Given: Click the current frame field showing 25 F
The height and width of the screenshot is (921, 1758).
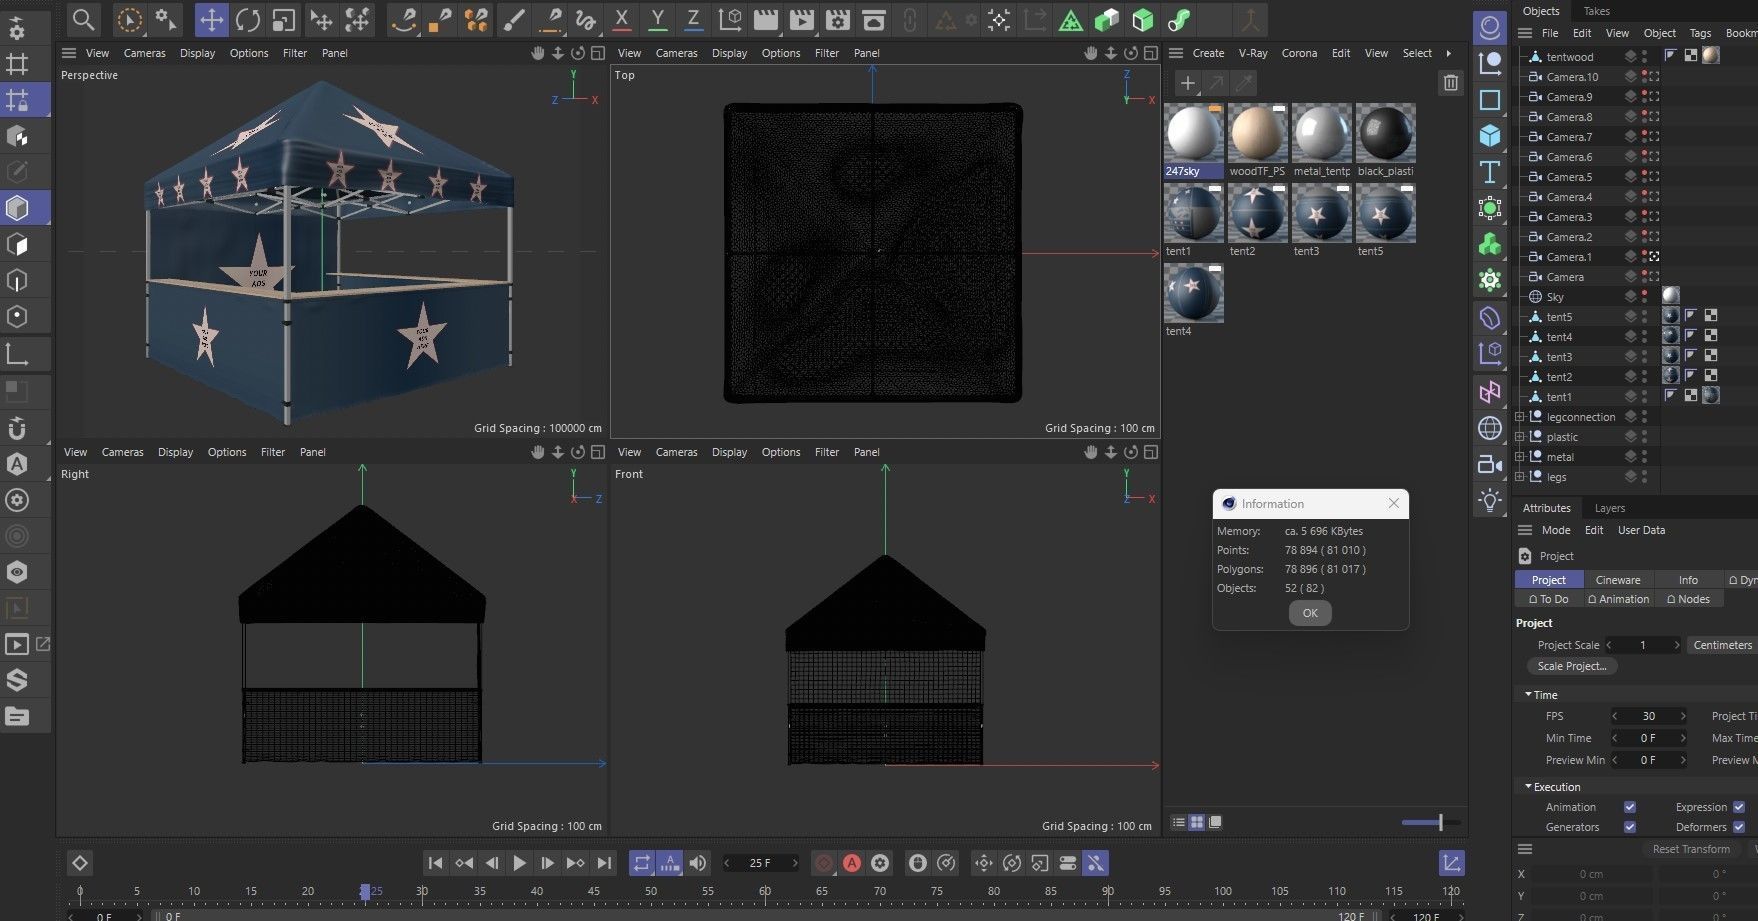Looking at the screenshot, I should (761, 862).
